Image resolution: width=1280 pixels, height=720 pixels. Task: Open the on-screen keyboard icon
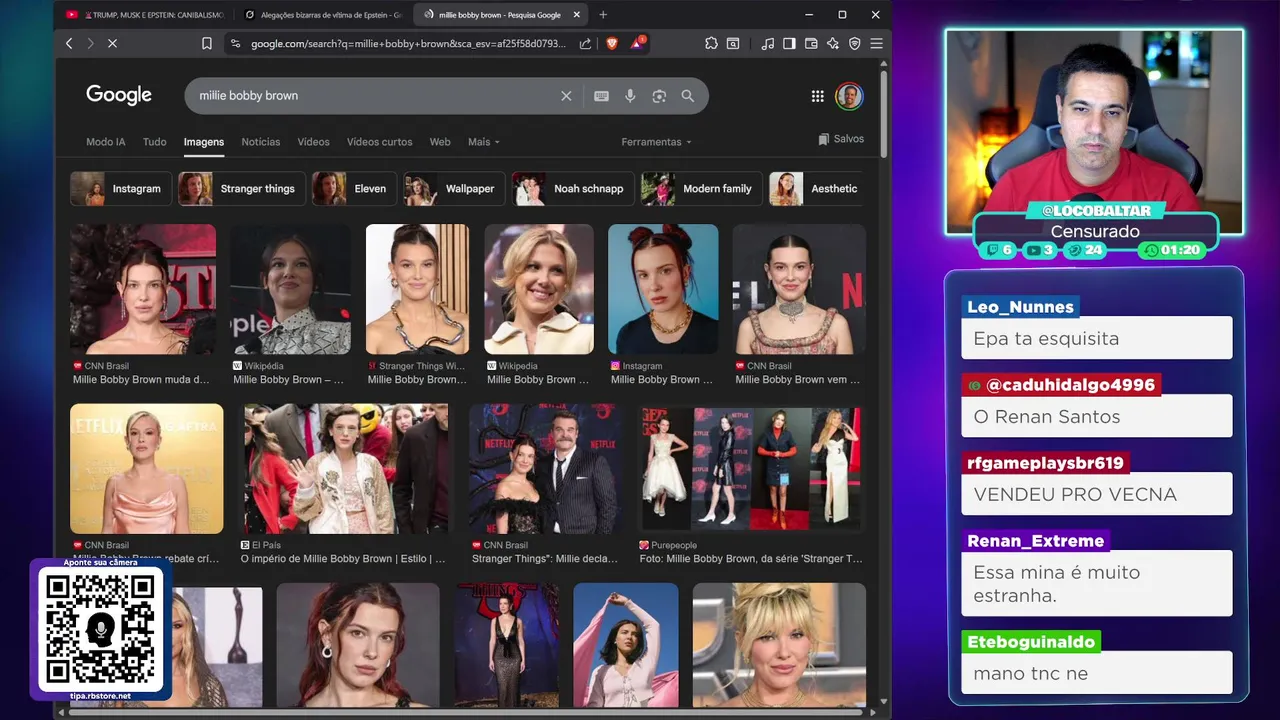click(x=601, y=96)
